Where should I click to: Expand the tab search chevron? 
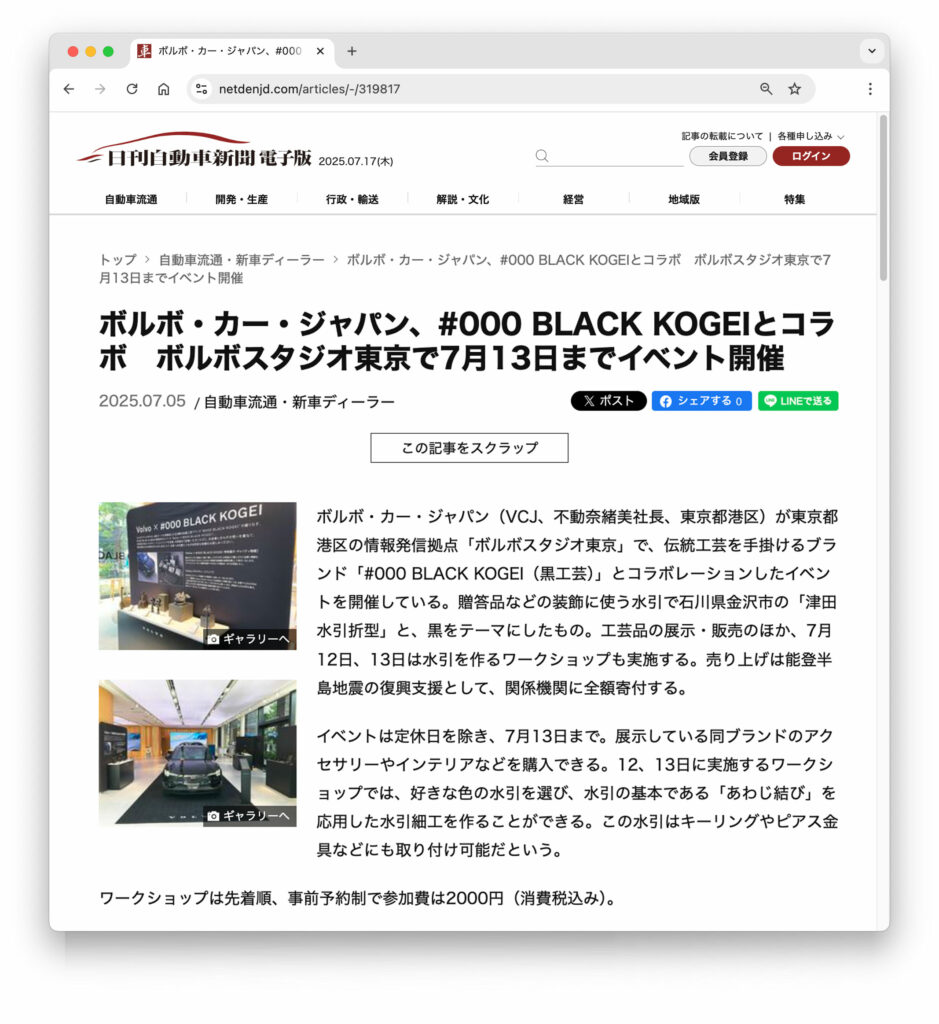point(872,50)
